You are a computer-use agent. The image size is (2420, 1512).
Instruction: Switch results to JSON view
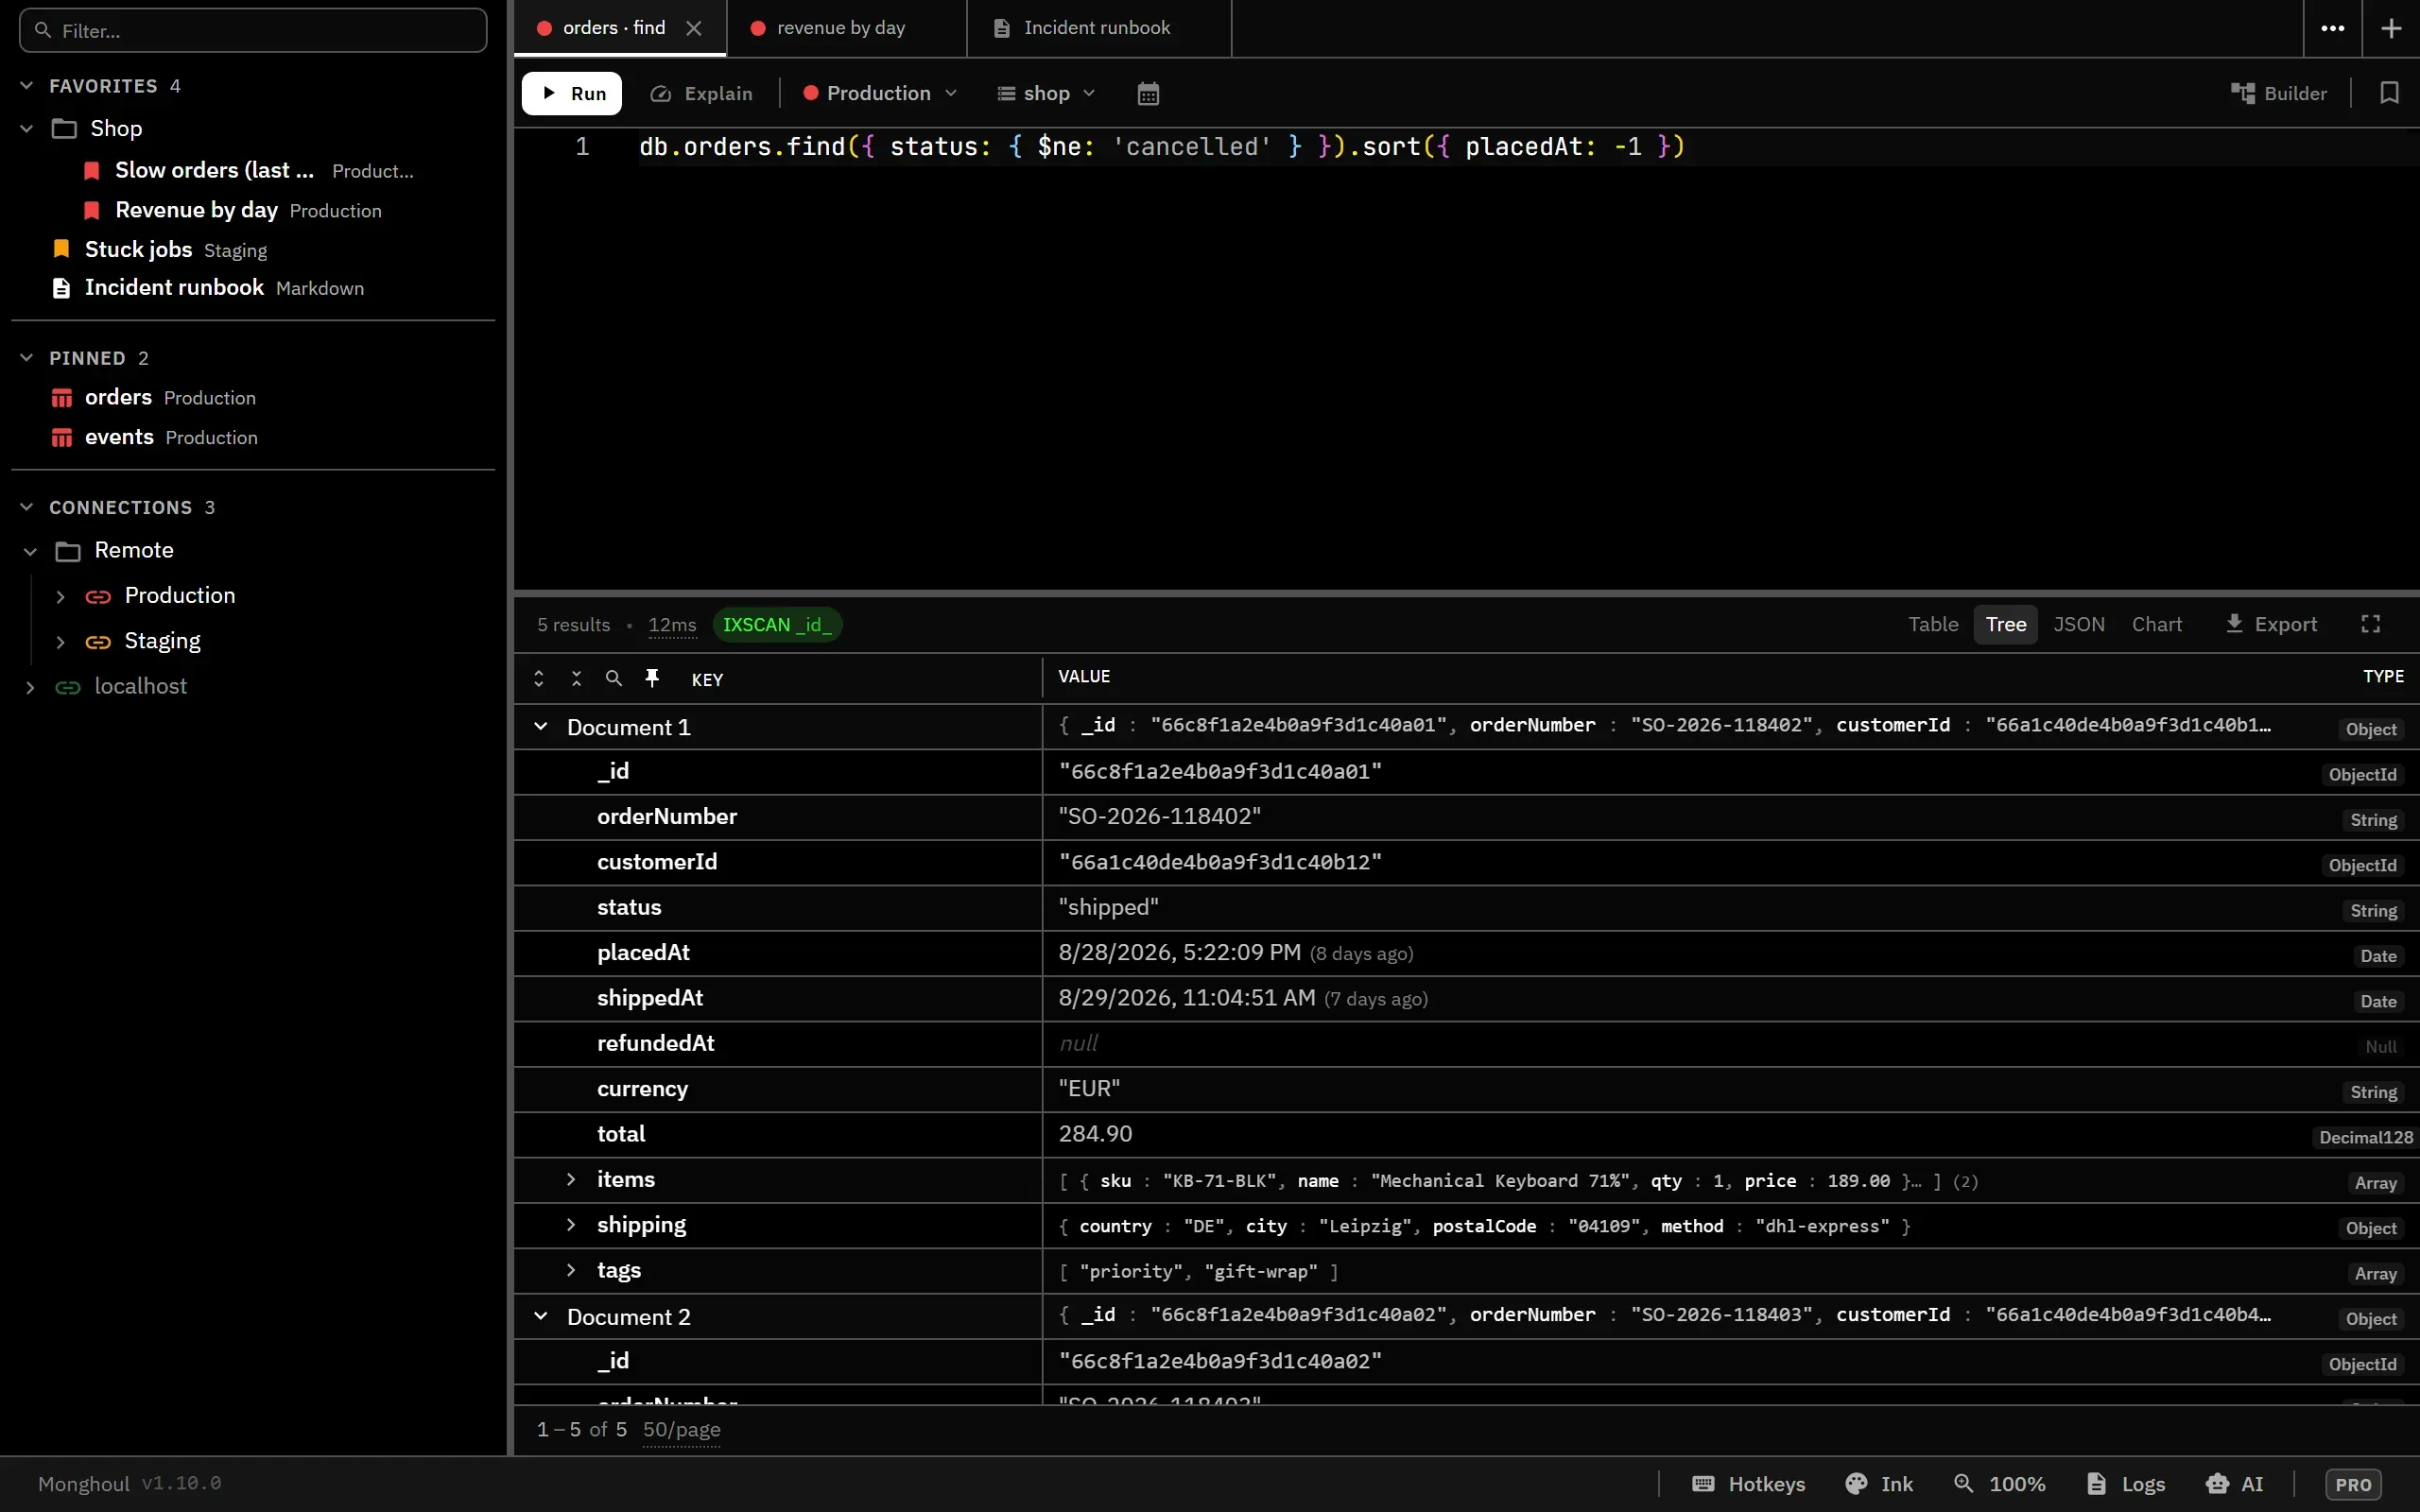click(x=2079, y=624)
